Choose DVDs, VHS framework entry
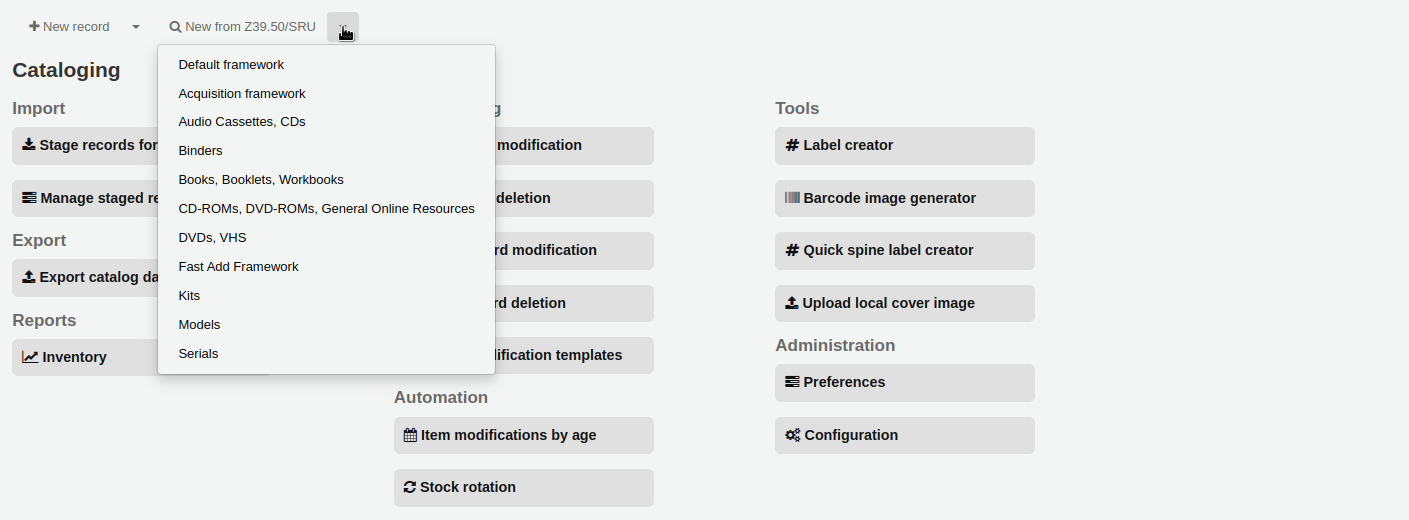This screenshot has height=520, width=1409. coord(212,238)
